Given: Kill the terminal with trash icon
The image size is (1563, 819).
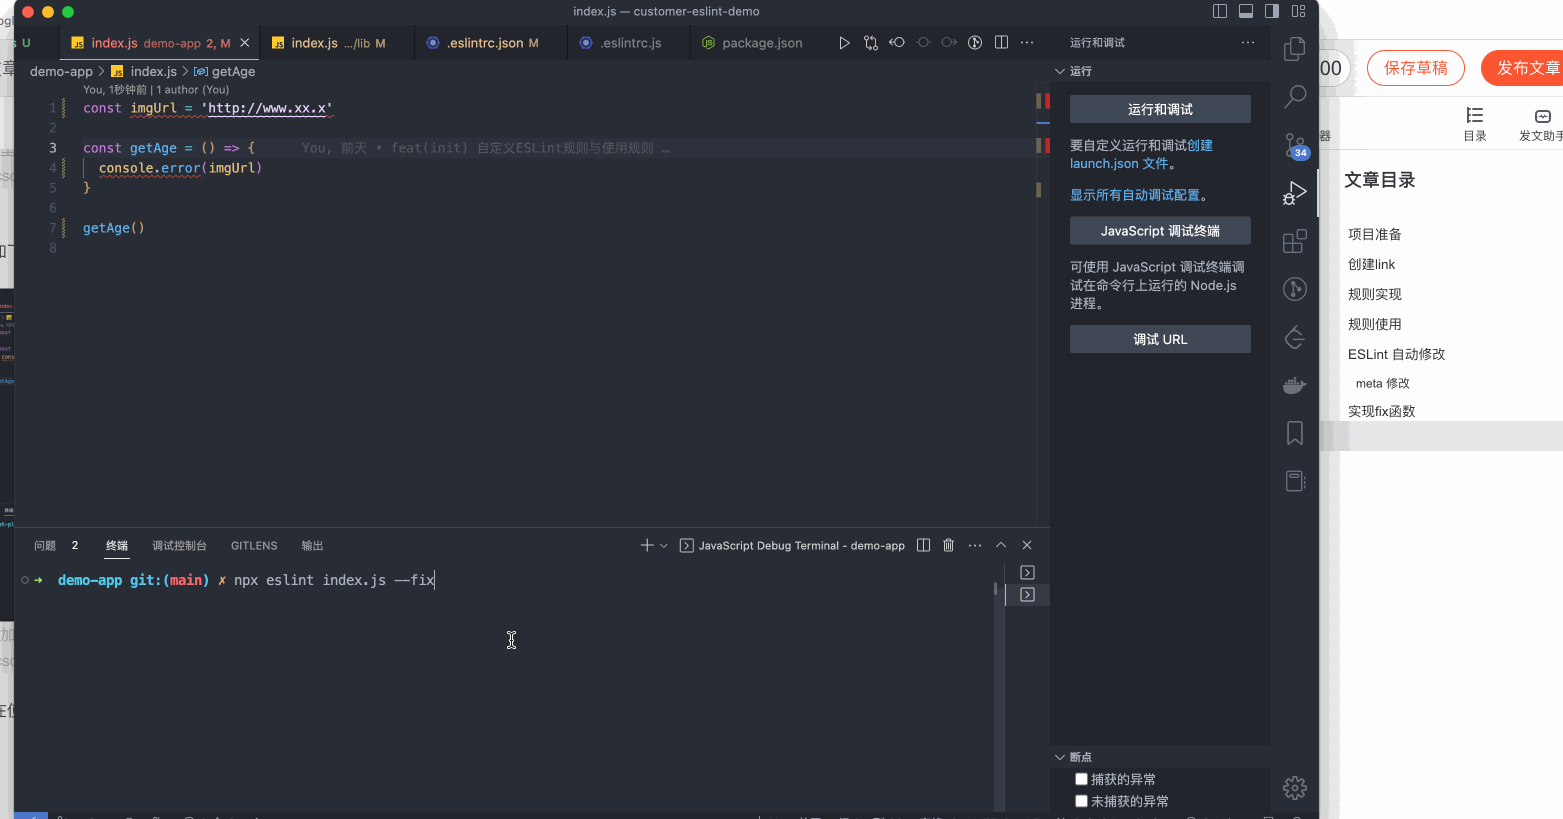Looking at the screenshot, I should 949,545.
